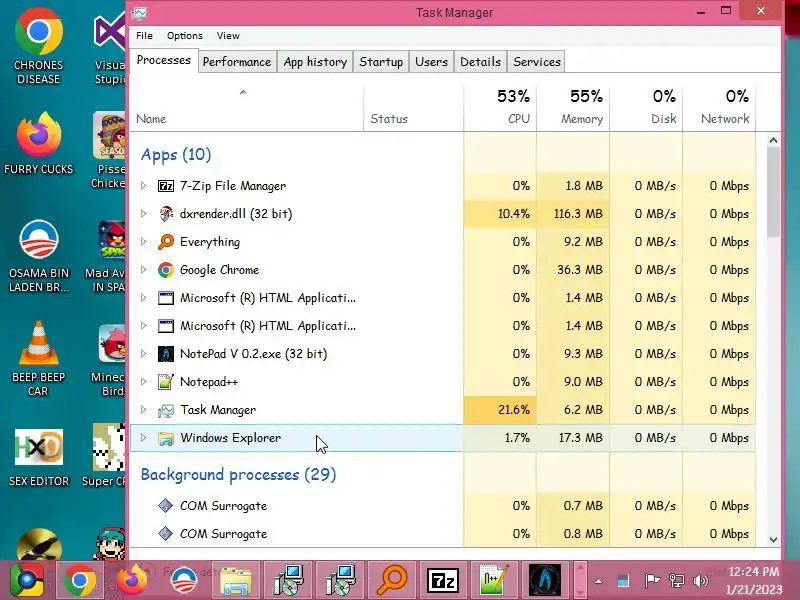Select the second Microsoft (R) HTML Application row
The image size is (800, 600).
click(x=443, y=326)
